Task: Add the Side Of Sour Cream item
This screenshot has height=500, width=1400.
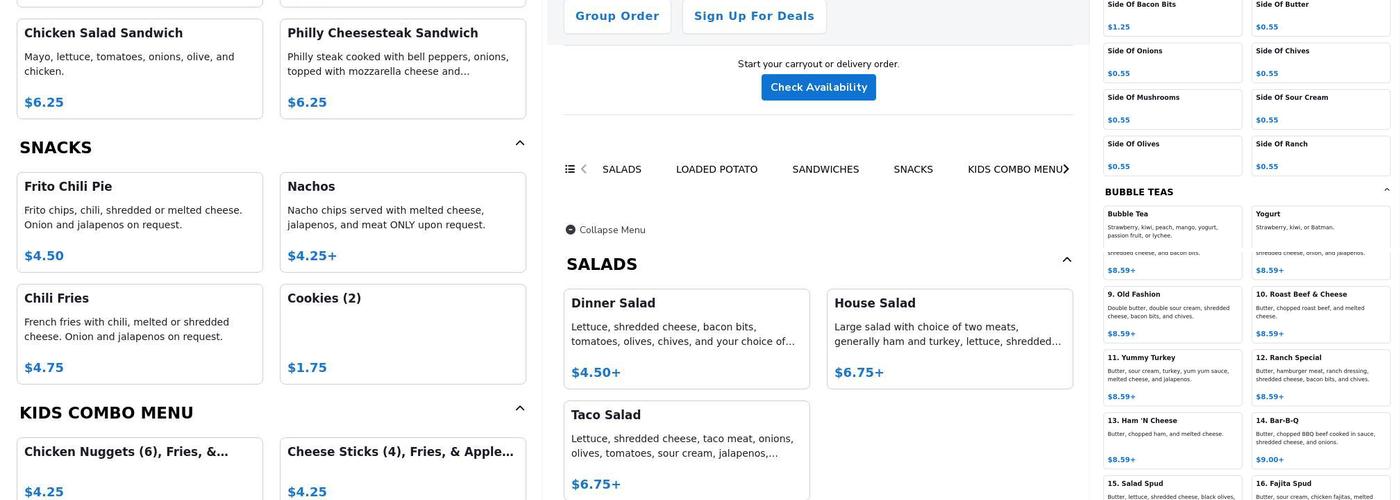Action: tap(1320, 108)
